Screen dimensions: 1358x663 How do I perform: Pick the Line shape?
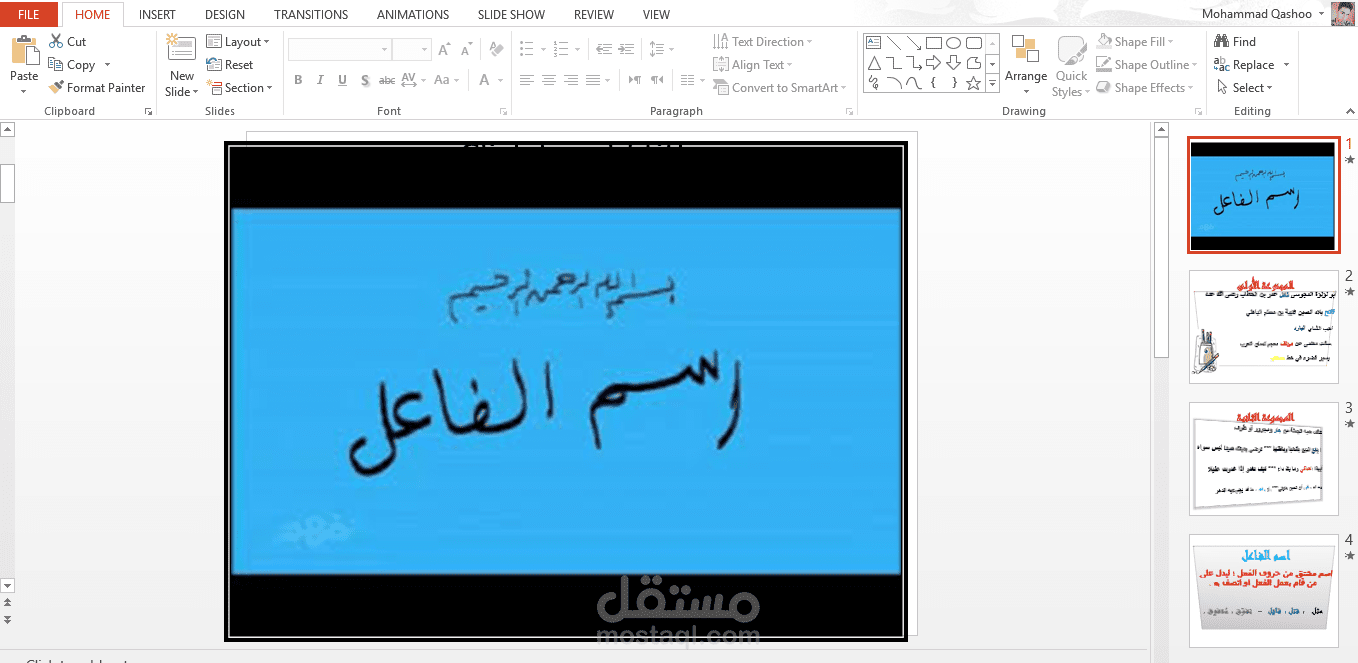tap(893, 43)
